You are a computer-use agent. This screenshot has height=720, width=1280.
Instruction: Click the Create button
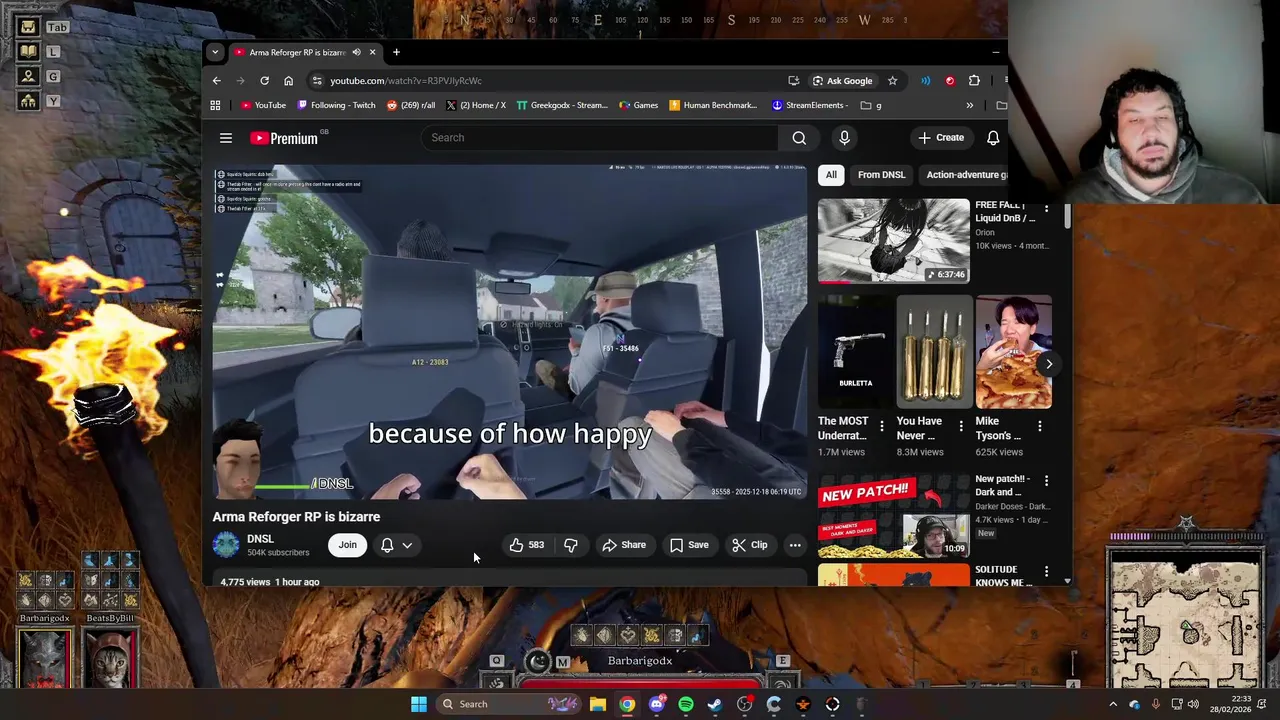point(941,138)
